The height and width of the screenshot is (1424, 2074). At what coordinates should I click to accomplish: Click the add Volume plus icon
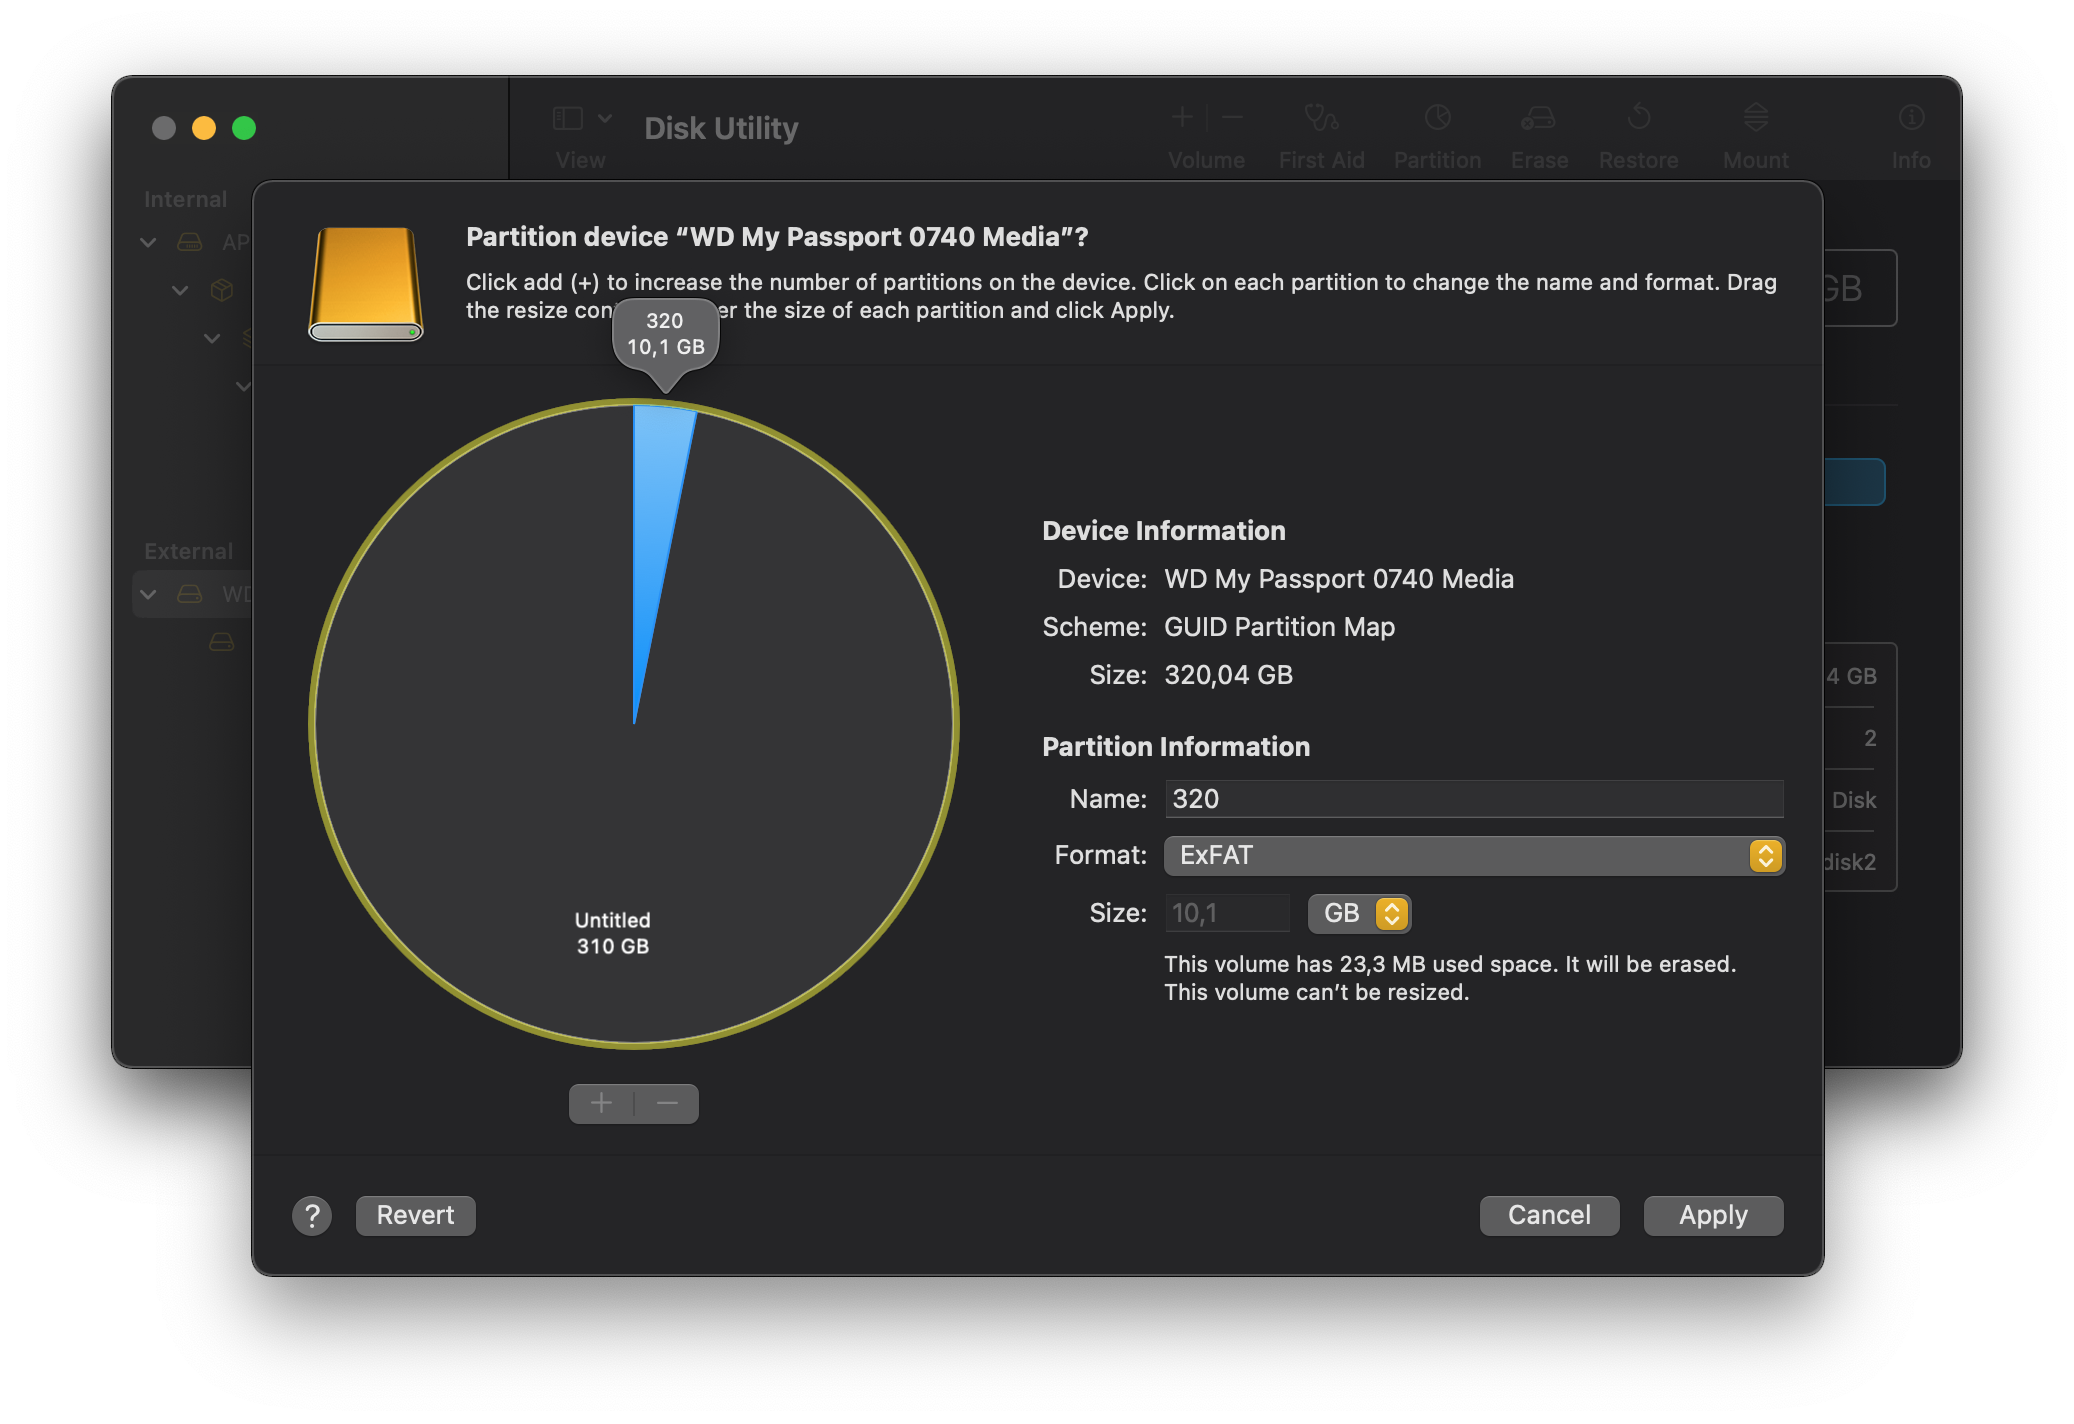point(1182,118)
